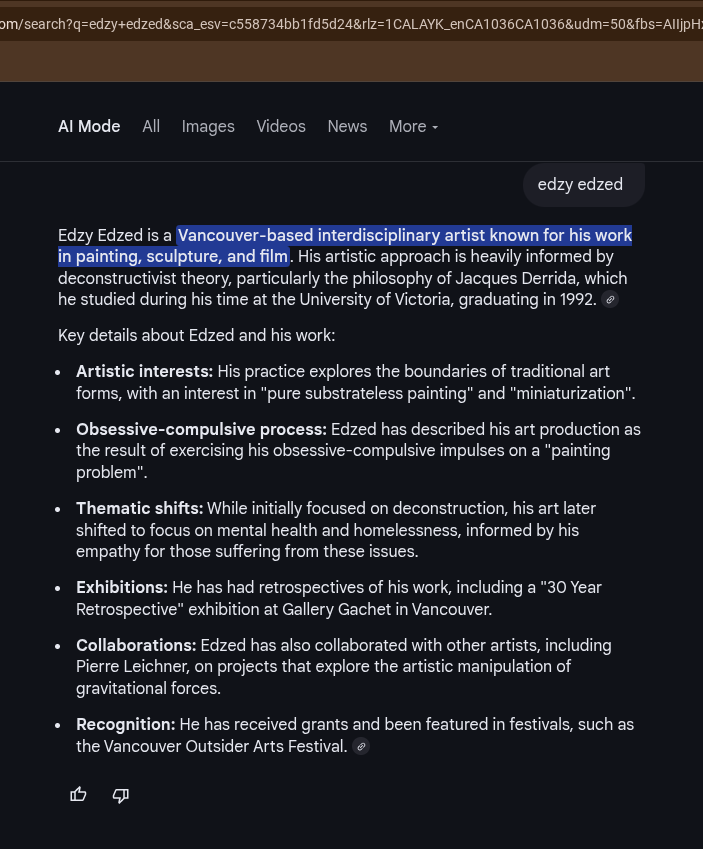The image size is (703, 849).
Task: Click the 'Collaborations:' bold heading
Action: click(x=136, y=645)
